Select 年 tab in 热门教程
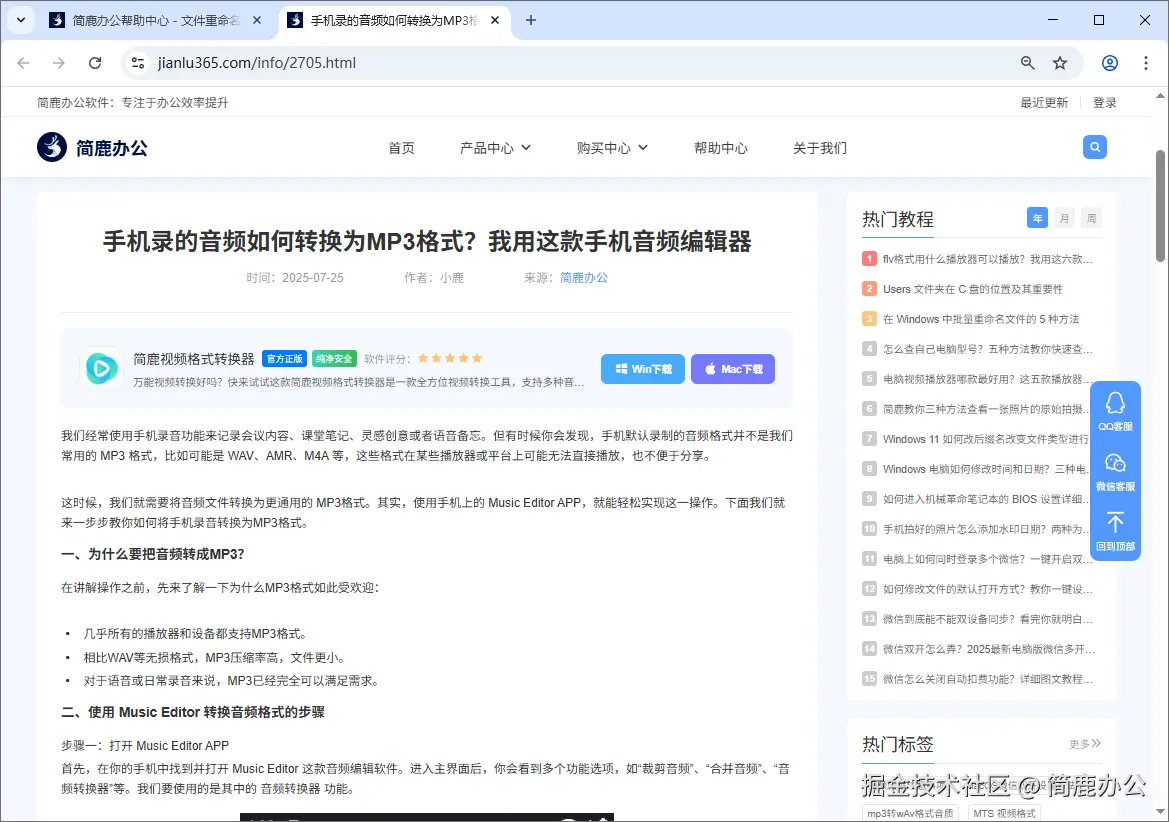1169x822 pixels. (x=1037, y=218)
